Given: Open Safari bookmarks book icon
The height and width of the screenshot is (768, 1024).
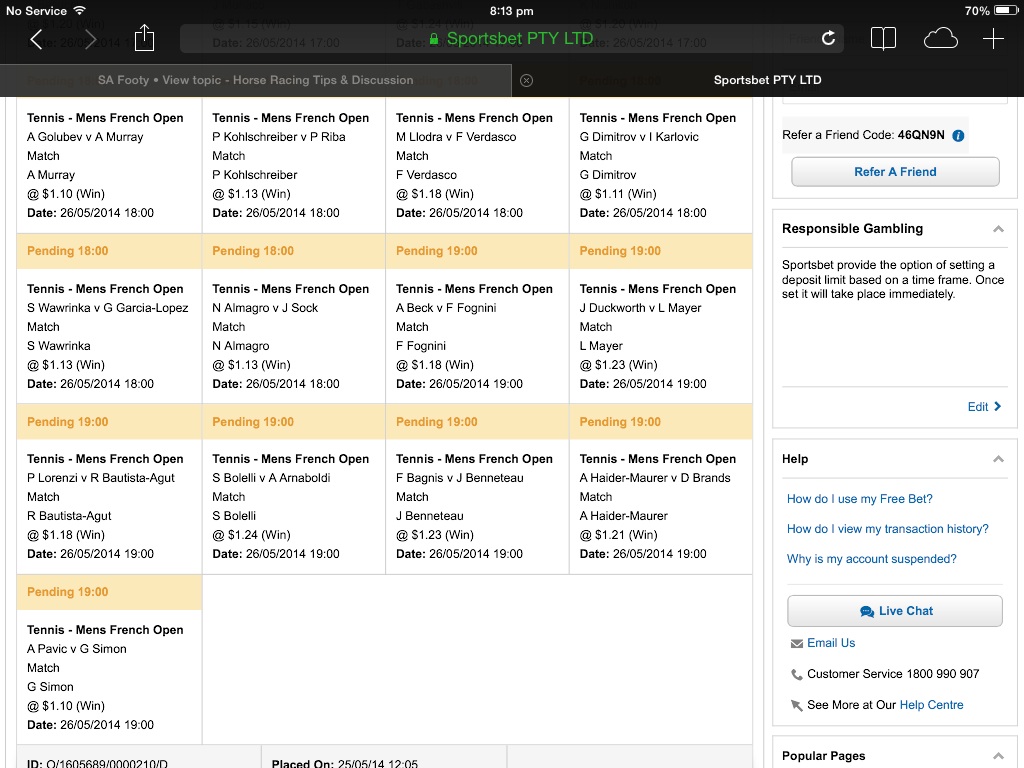Looking at the screenshot, I should point(883,39).
